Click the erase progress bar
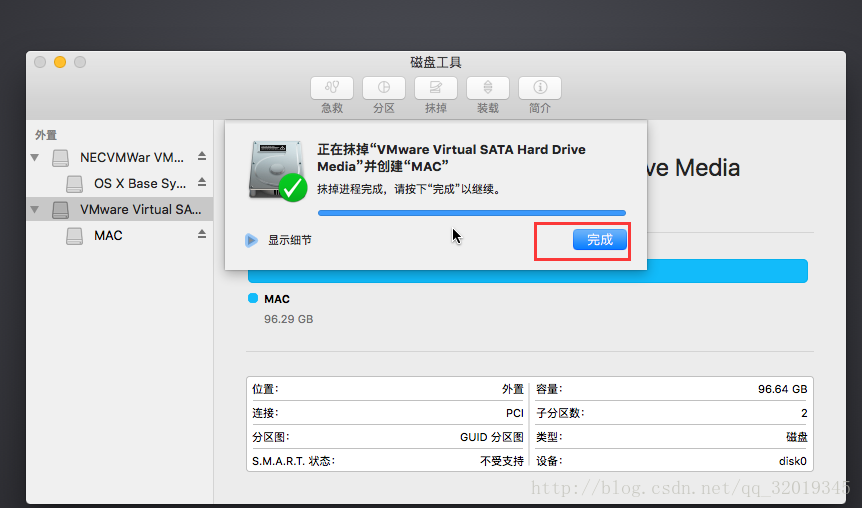The image size is (862, 508). coord(472,213)
